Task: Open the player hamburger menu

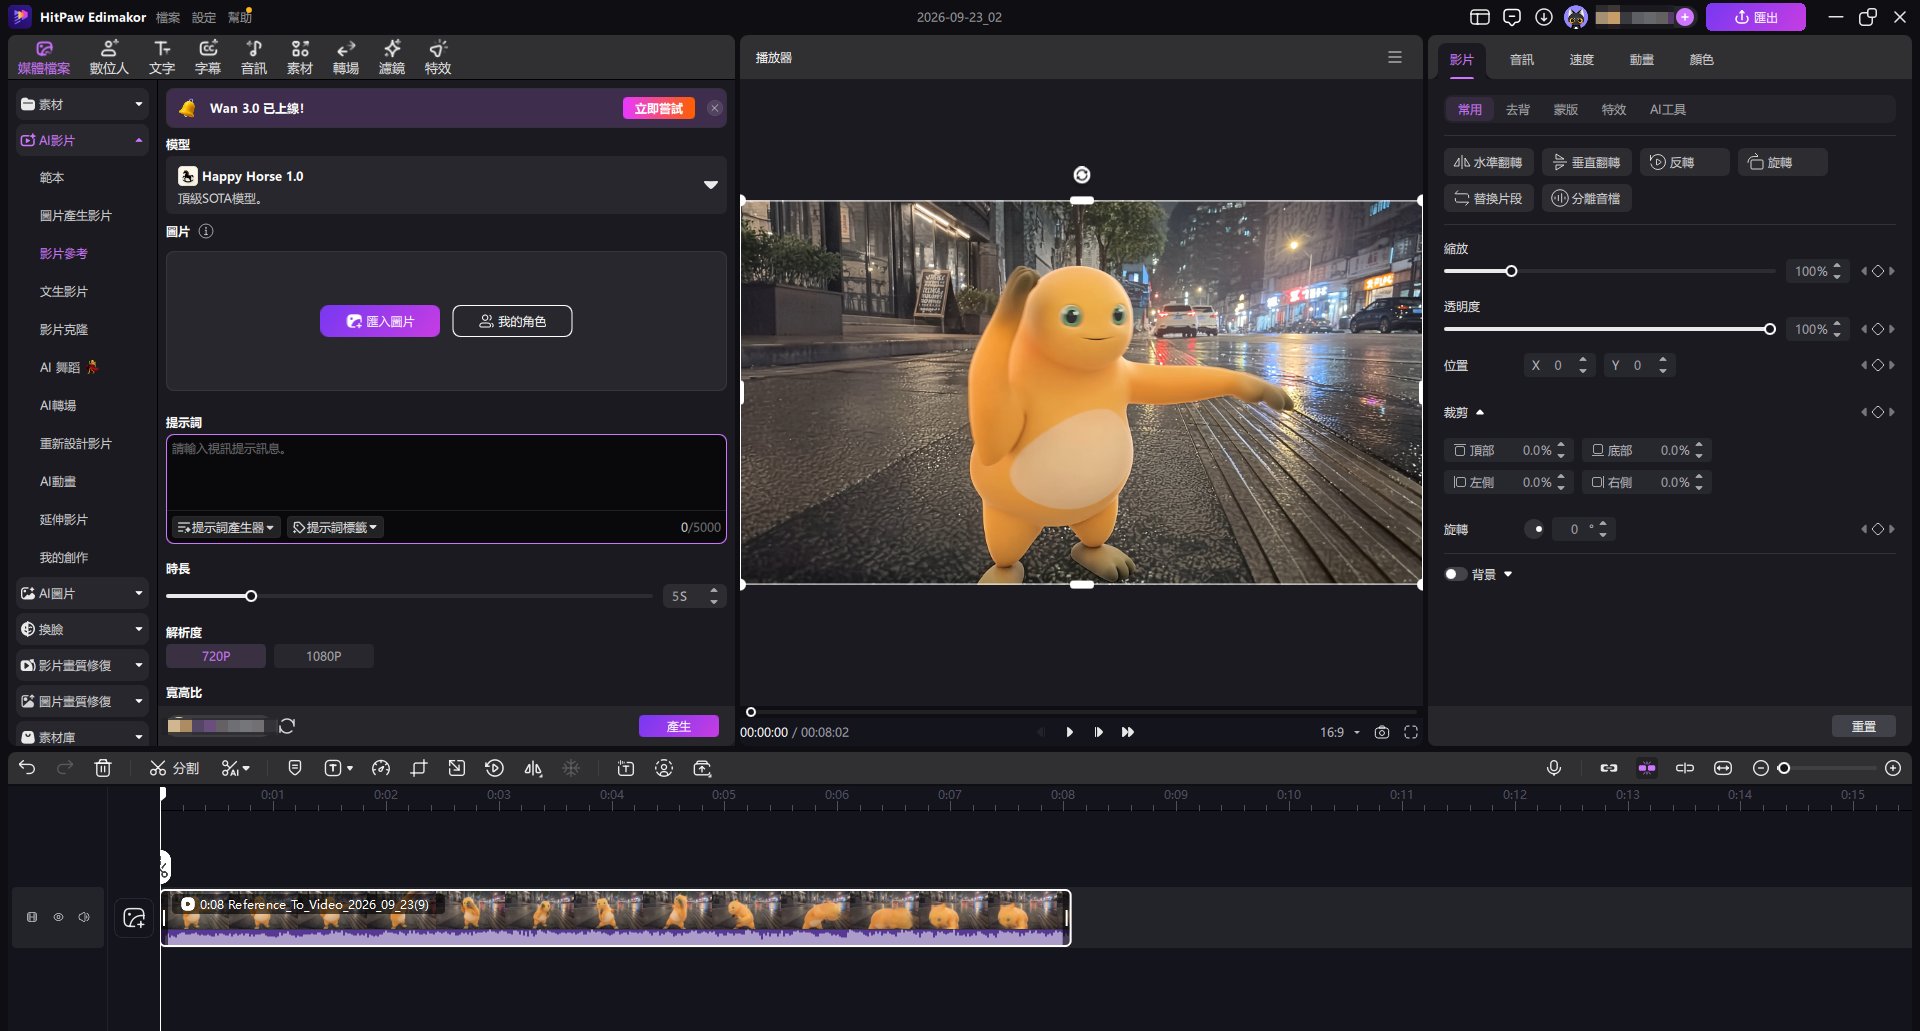Action: click(x=1395, y=58)
